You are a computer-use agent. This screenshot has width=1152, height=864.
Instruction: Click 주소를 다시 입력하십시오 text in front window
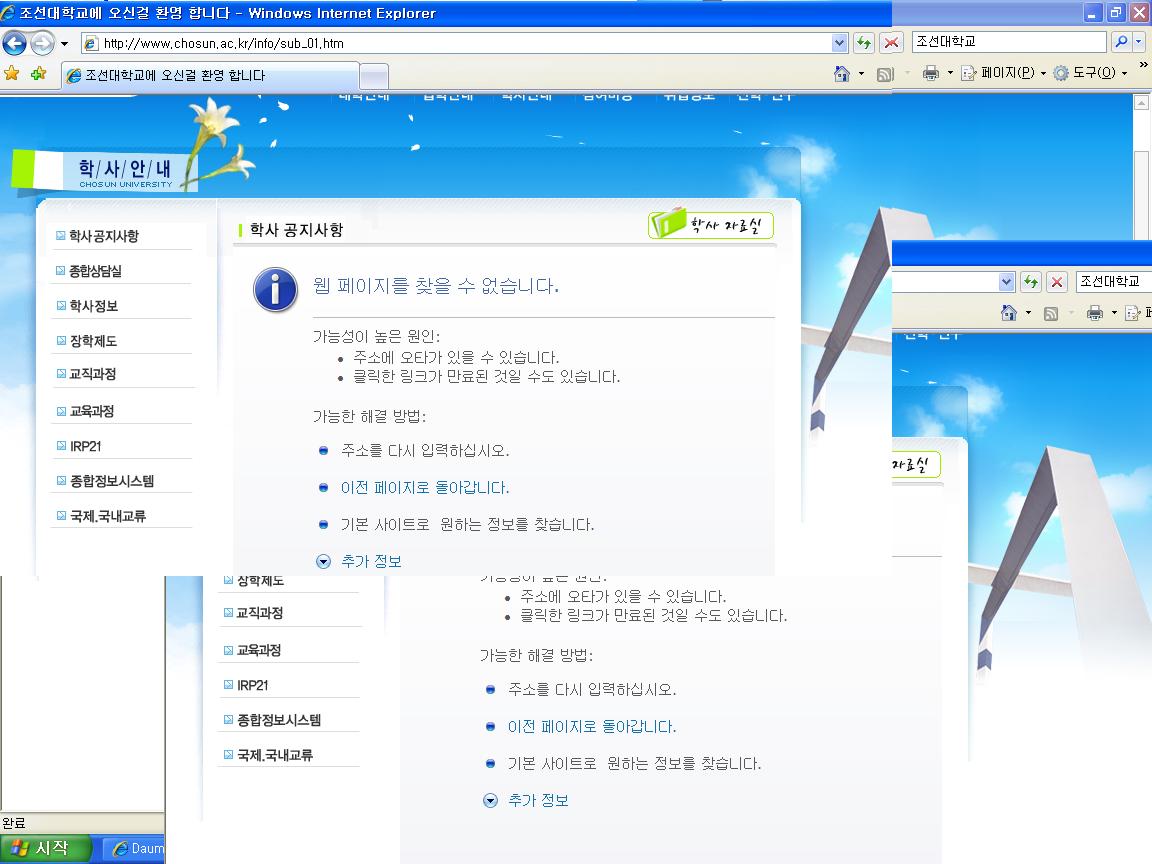(425, 450)
